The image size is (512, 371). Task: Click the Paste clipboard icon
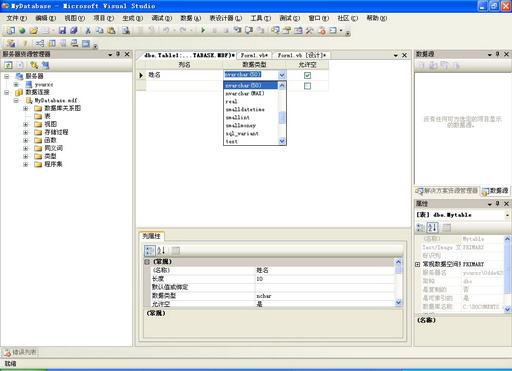[x=111, y=31]
